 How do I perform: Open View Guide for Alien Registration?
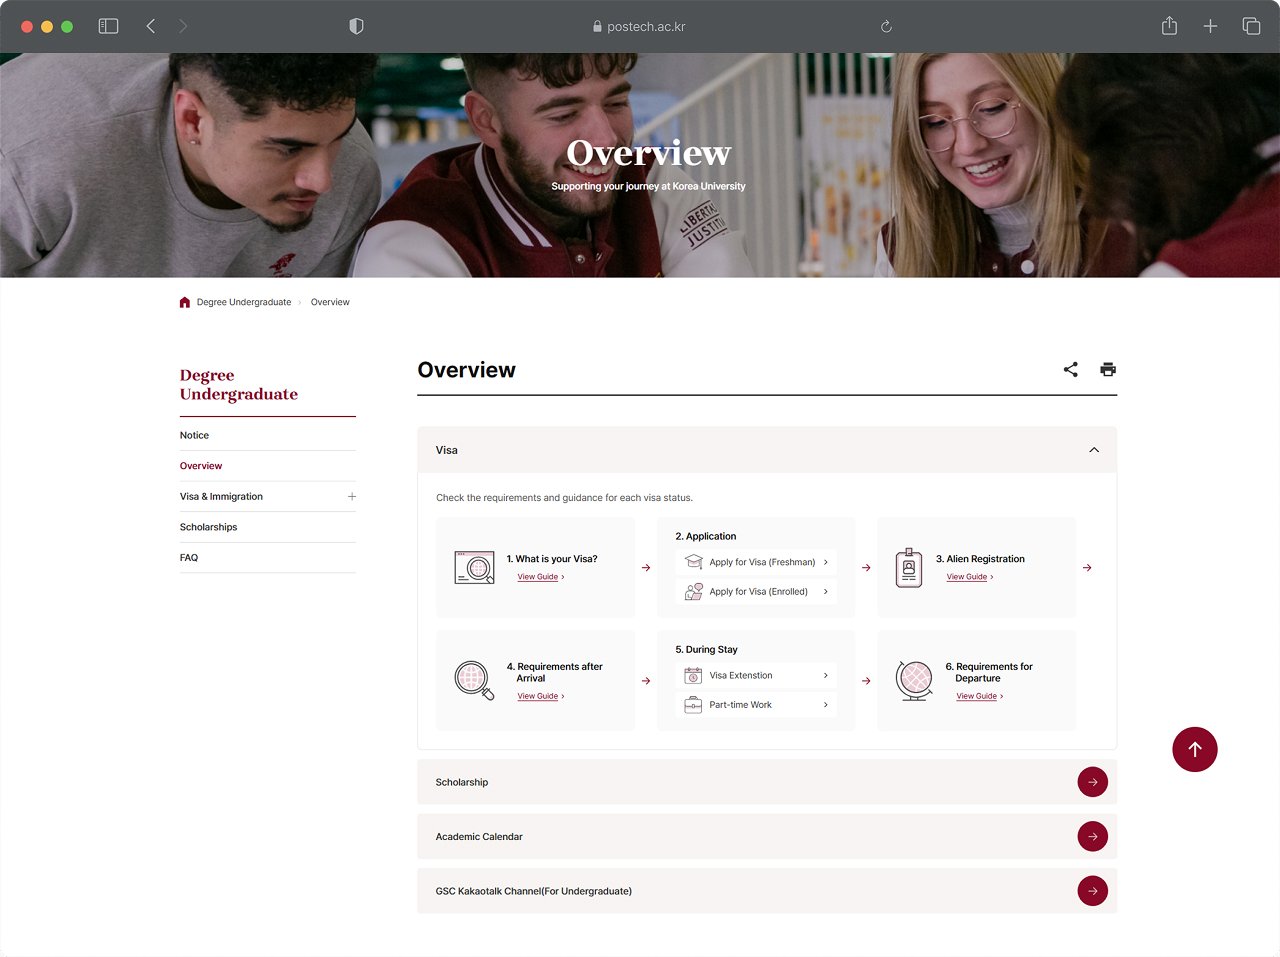[x=970, y=577]
